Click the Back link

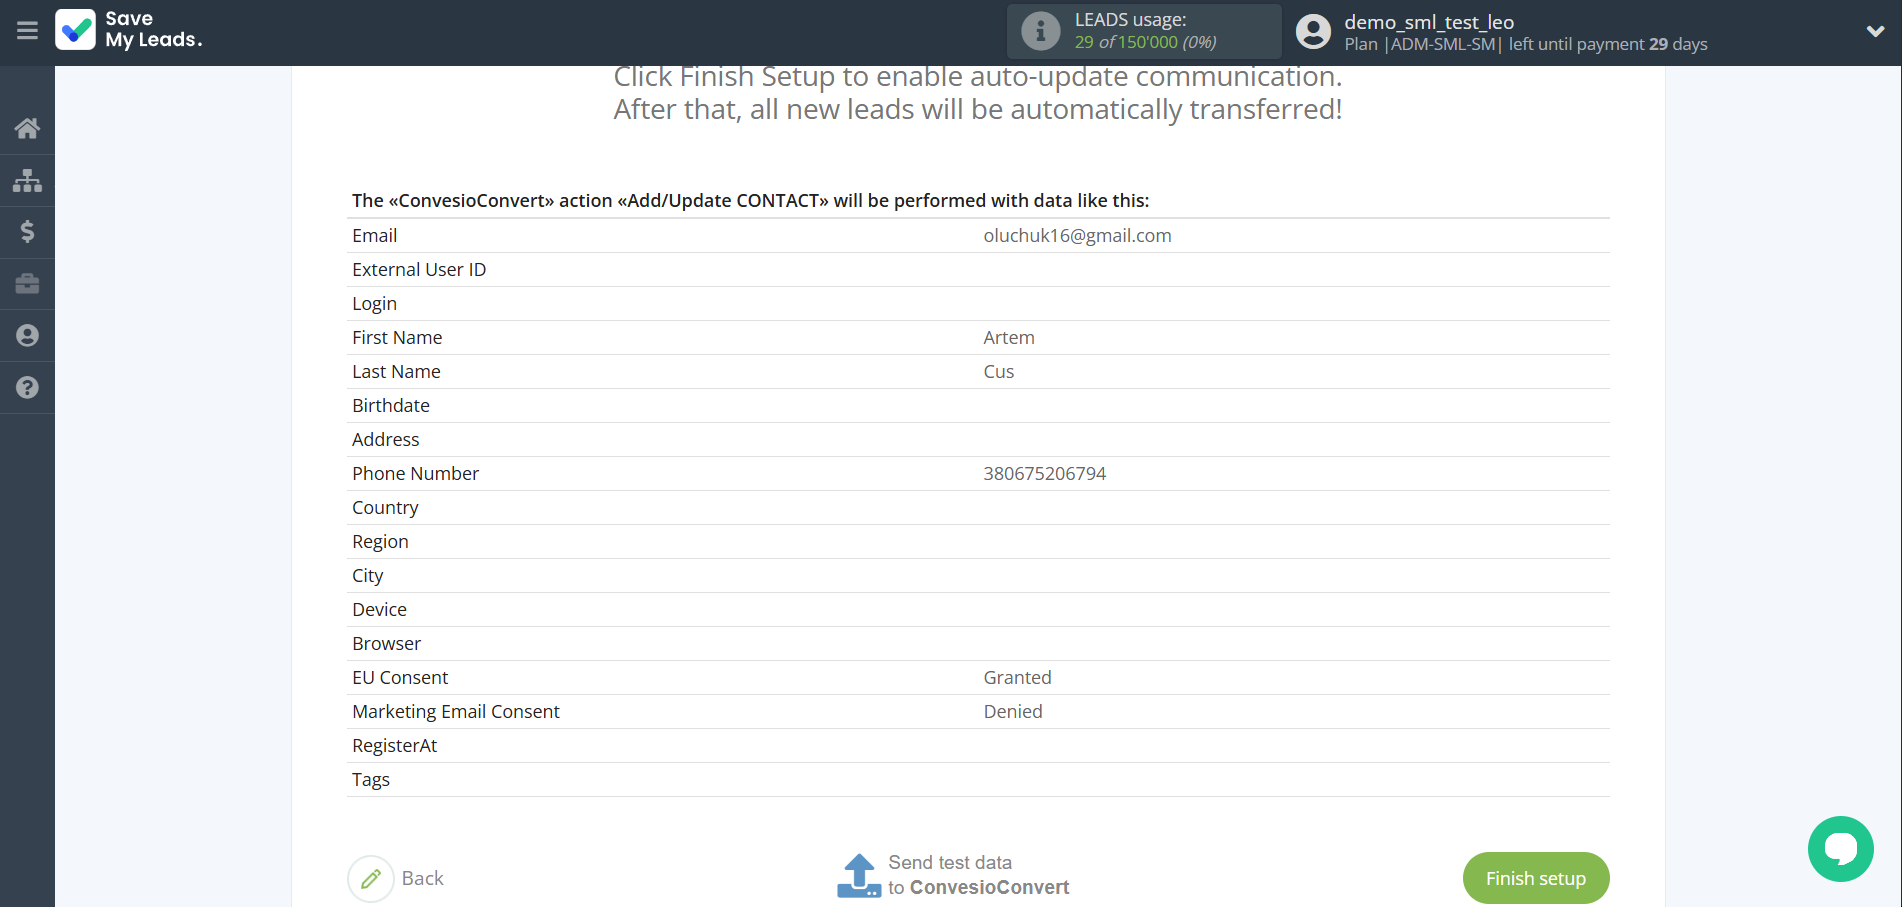pyautogui.click(x=423, y=878)
